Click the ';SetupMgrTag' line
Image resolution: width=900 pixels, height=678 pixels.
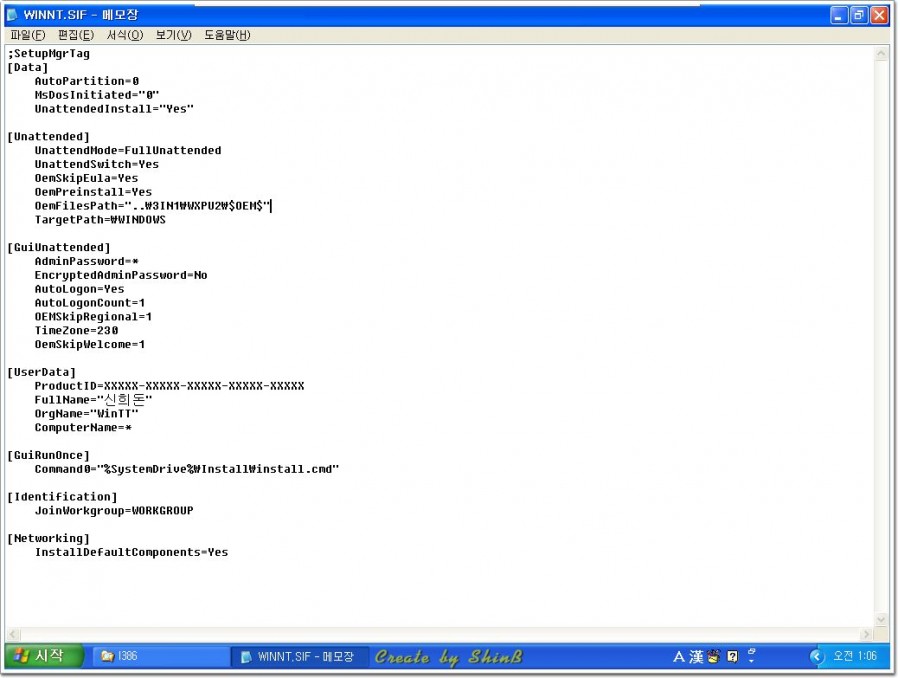point(49,53)
